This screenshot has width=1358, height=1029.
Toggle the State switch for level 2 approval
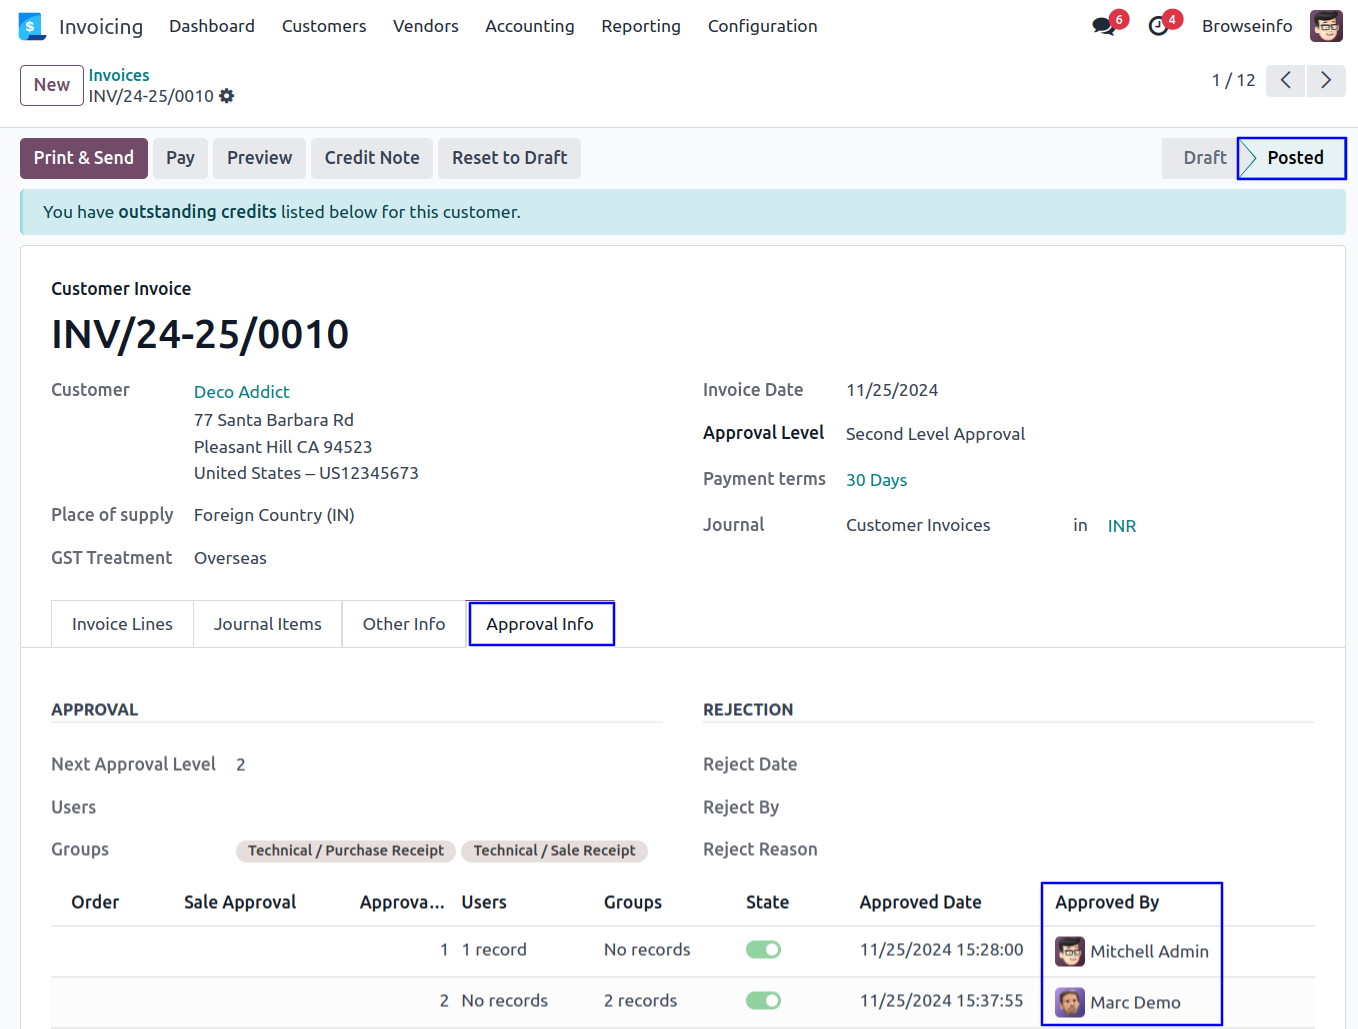763,1001
